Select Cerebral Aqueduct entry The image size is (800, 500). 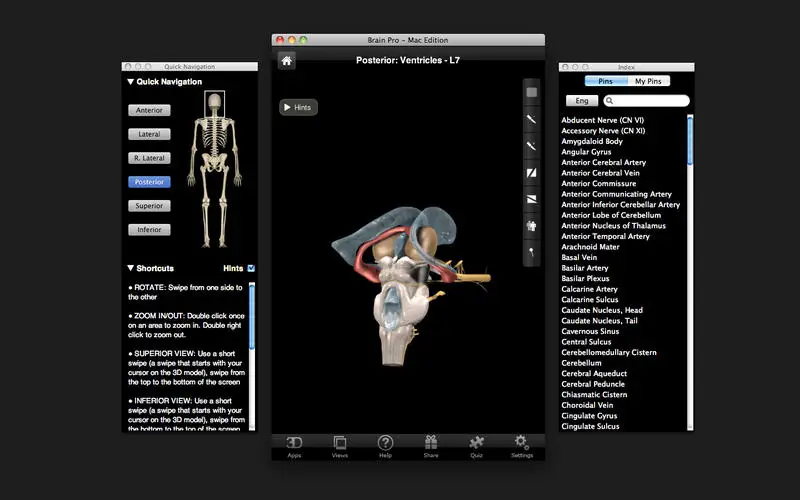coord(594,373)
